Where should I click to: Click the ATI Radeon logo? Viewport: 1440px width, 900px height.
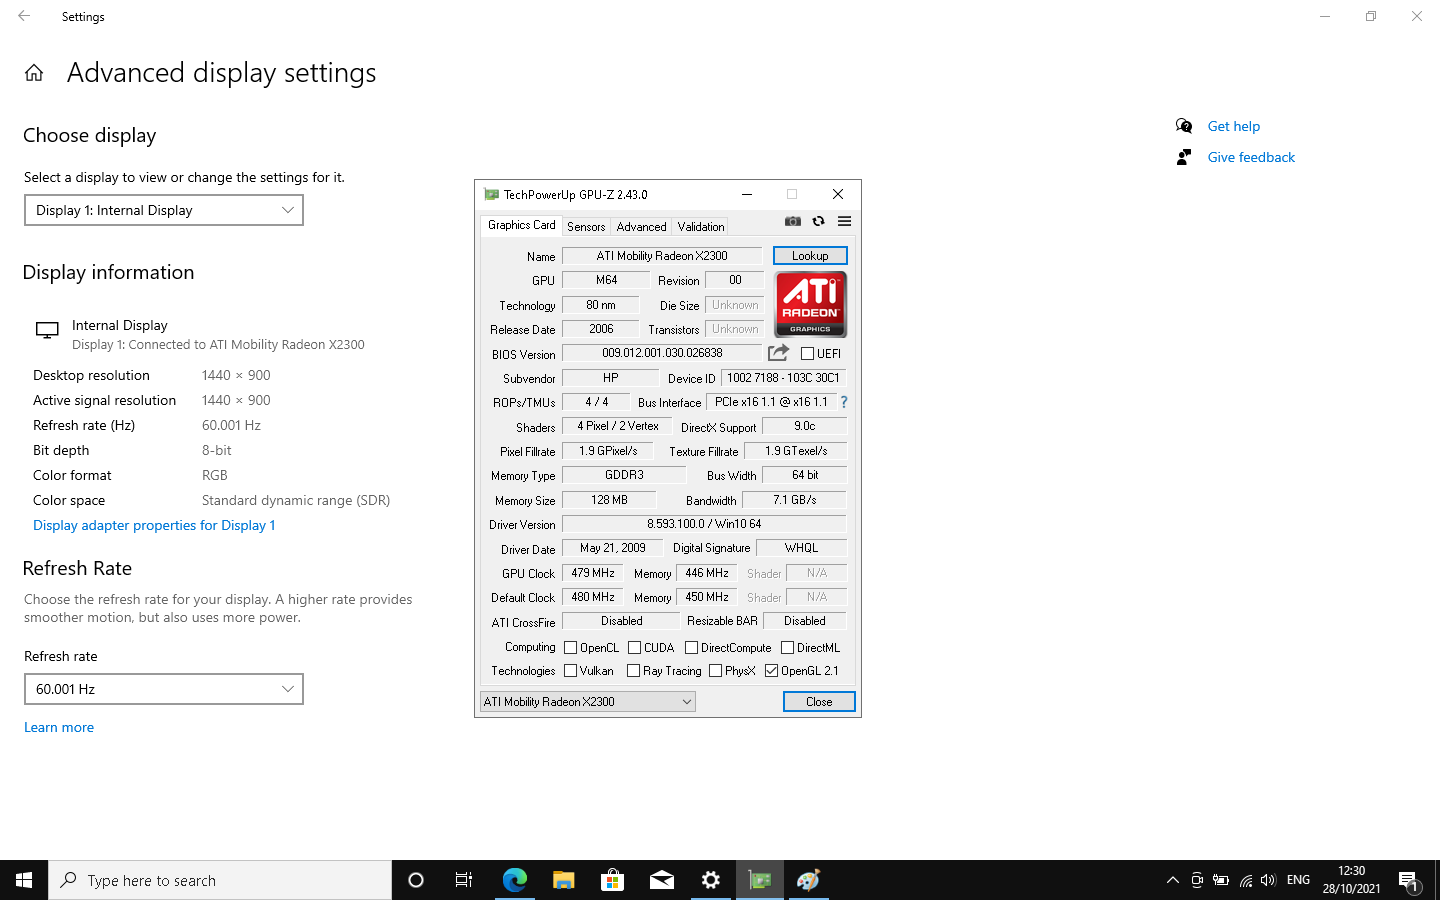811,304
